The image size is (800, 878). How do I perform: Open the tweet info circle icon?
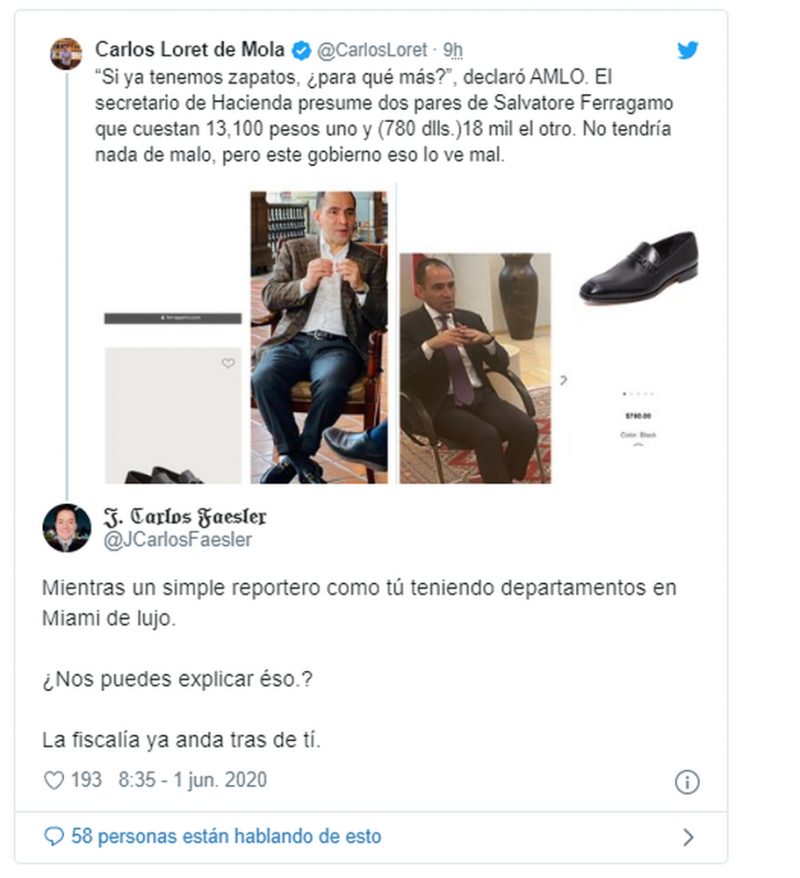click(x=687, y=782)
